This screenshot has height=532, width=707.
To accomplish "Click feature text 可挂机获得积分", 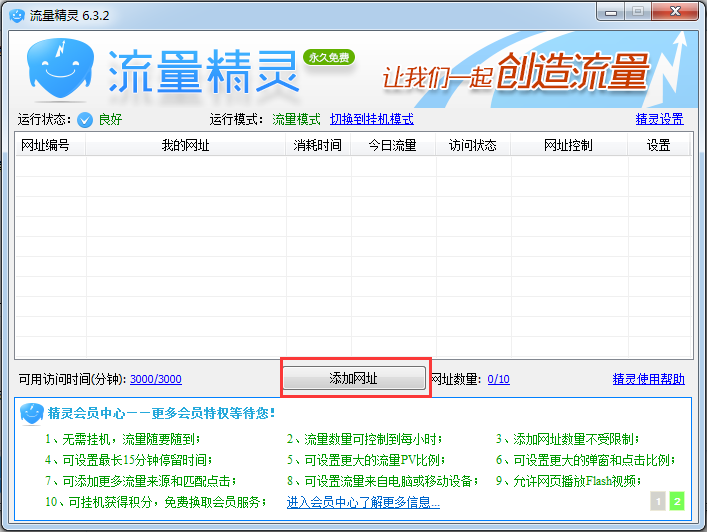I will click(110, 502).
